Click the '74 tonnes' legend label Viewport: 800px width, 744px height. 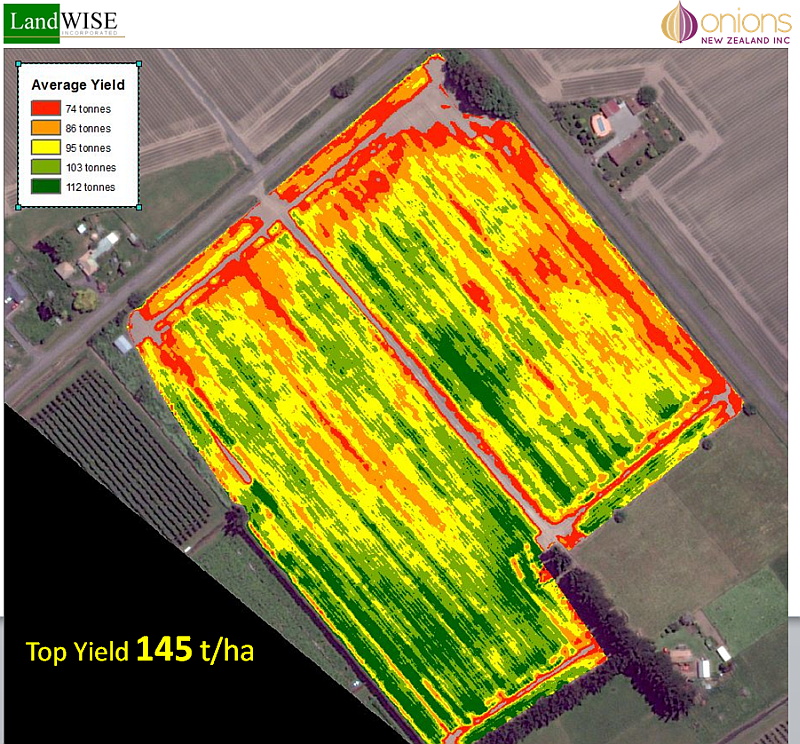pyautogui.click(x=88, y=109)
